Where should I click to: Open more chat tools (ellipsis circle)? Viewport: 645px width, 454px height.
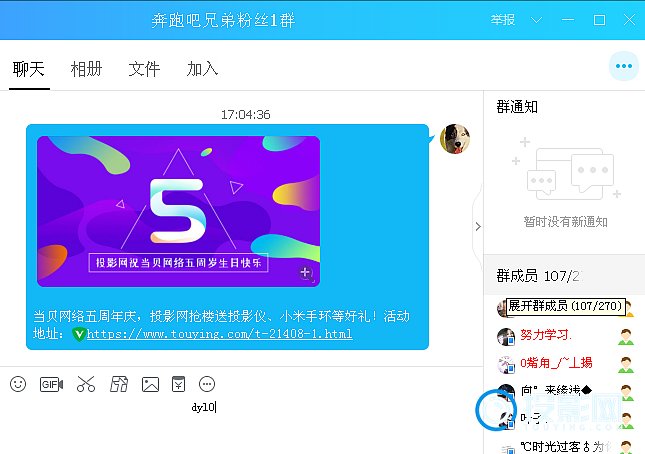point(208,384)
